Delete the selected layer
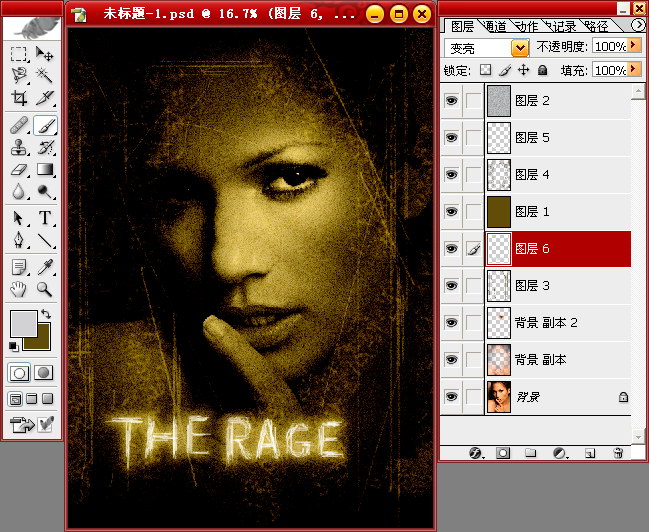The width and height of the screenshot is (649, 532). point(618,453)
